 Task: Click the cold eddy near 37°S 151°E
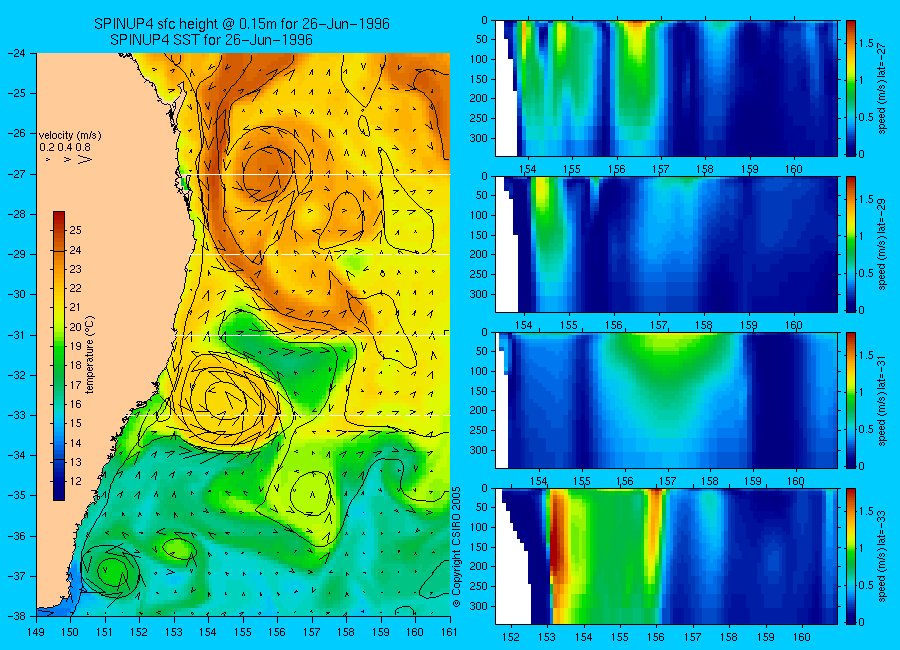110,571
